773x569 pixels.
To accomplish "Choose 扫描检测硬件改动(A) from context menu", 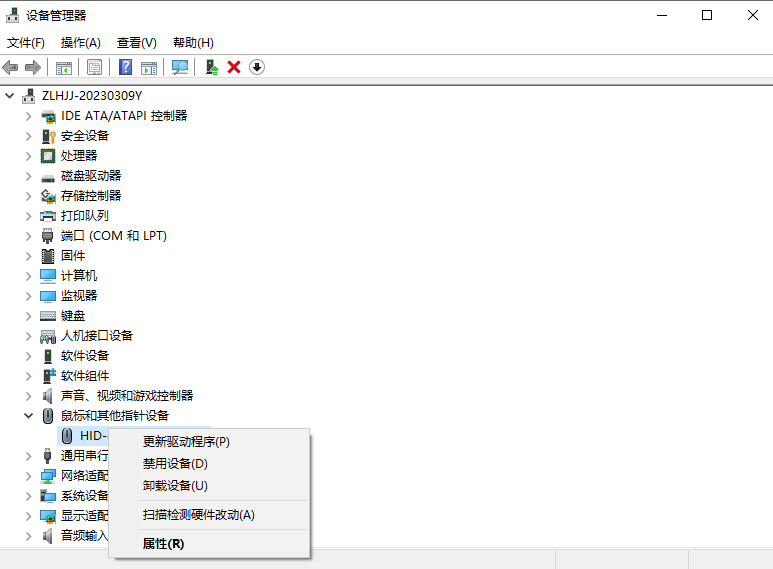I will pyautogui.click(x=210, y=515).
